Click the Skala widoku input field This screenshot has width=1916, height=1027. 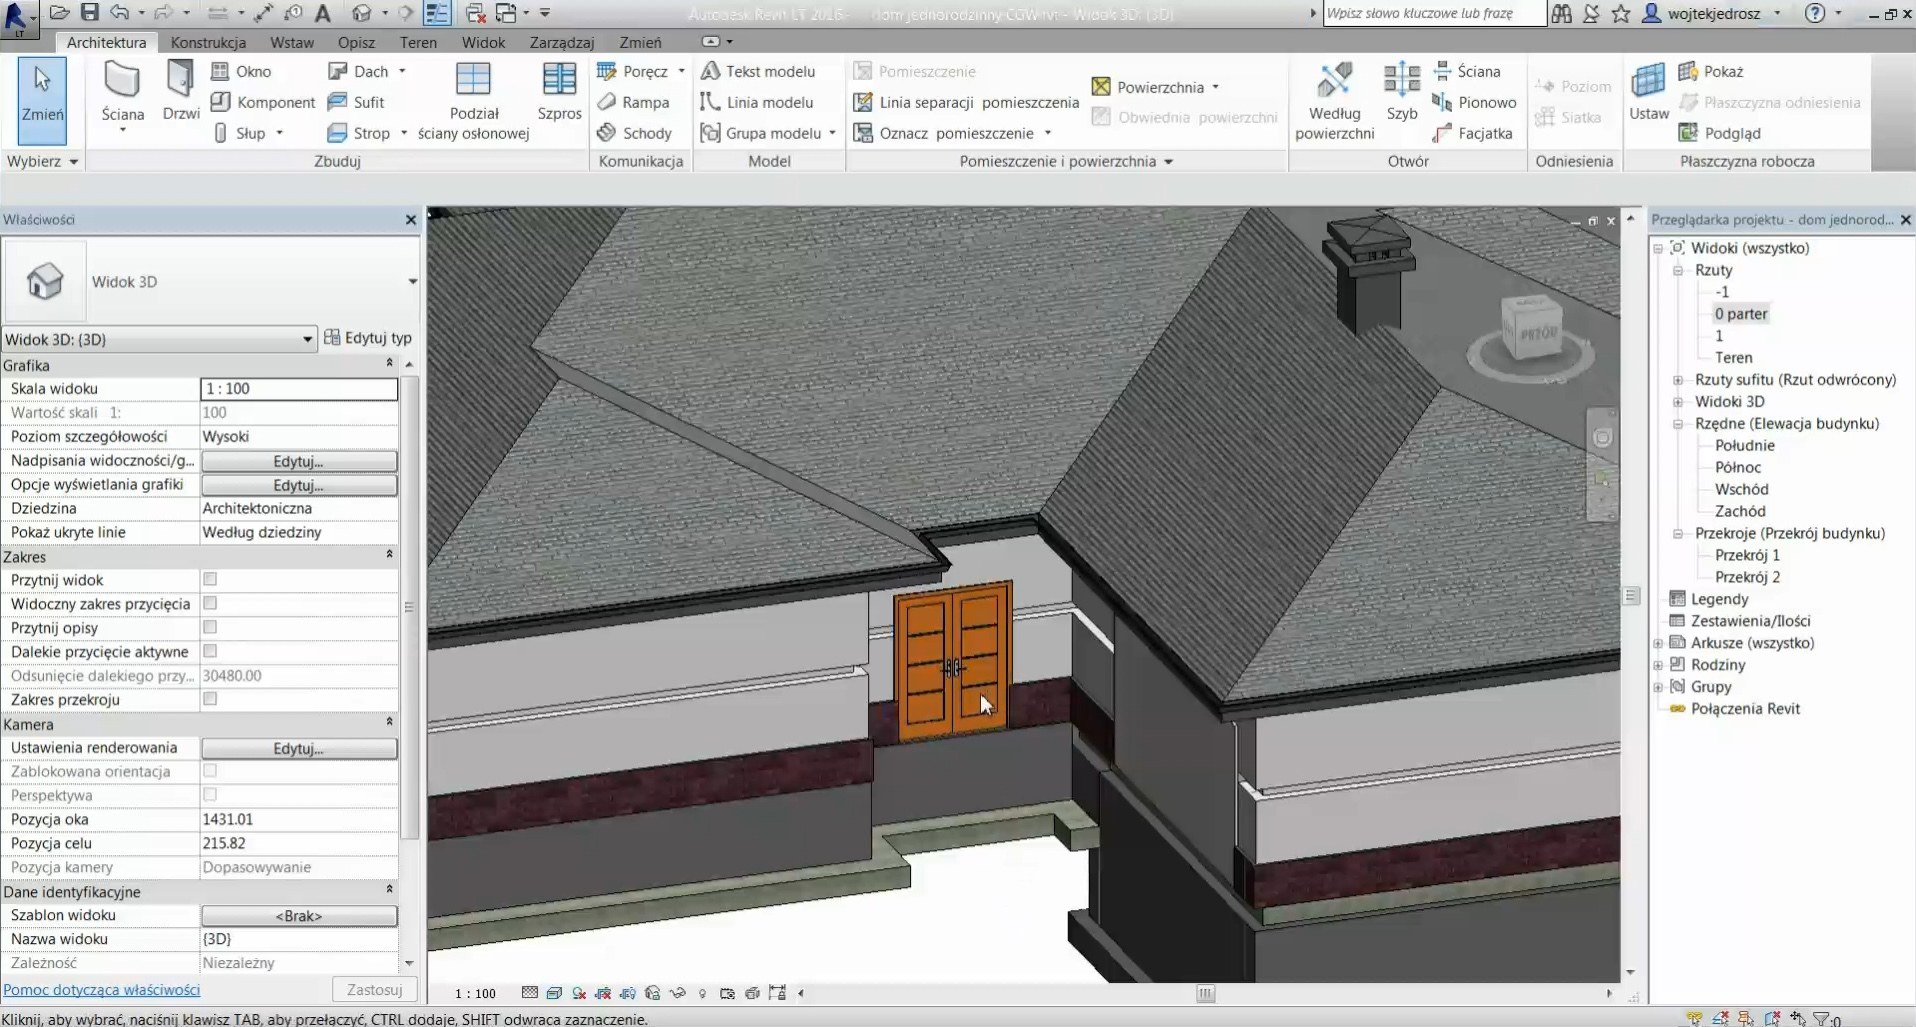(x=299, y=389)
